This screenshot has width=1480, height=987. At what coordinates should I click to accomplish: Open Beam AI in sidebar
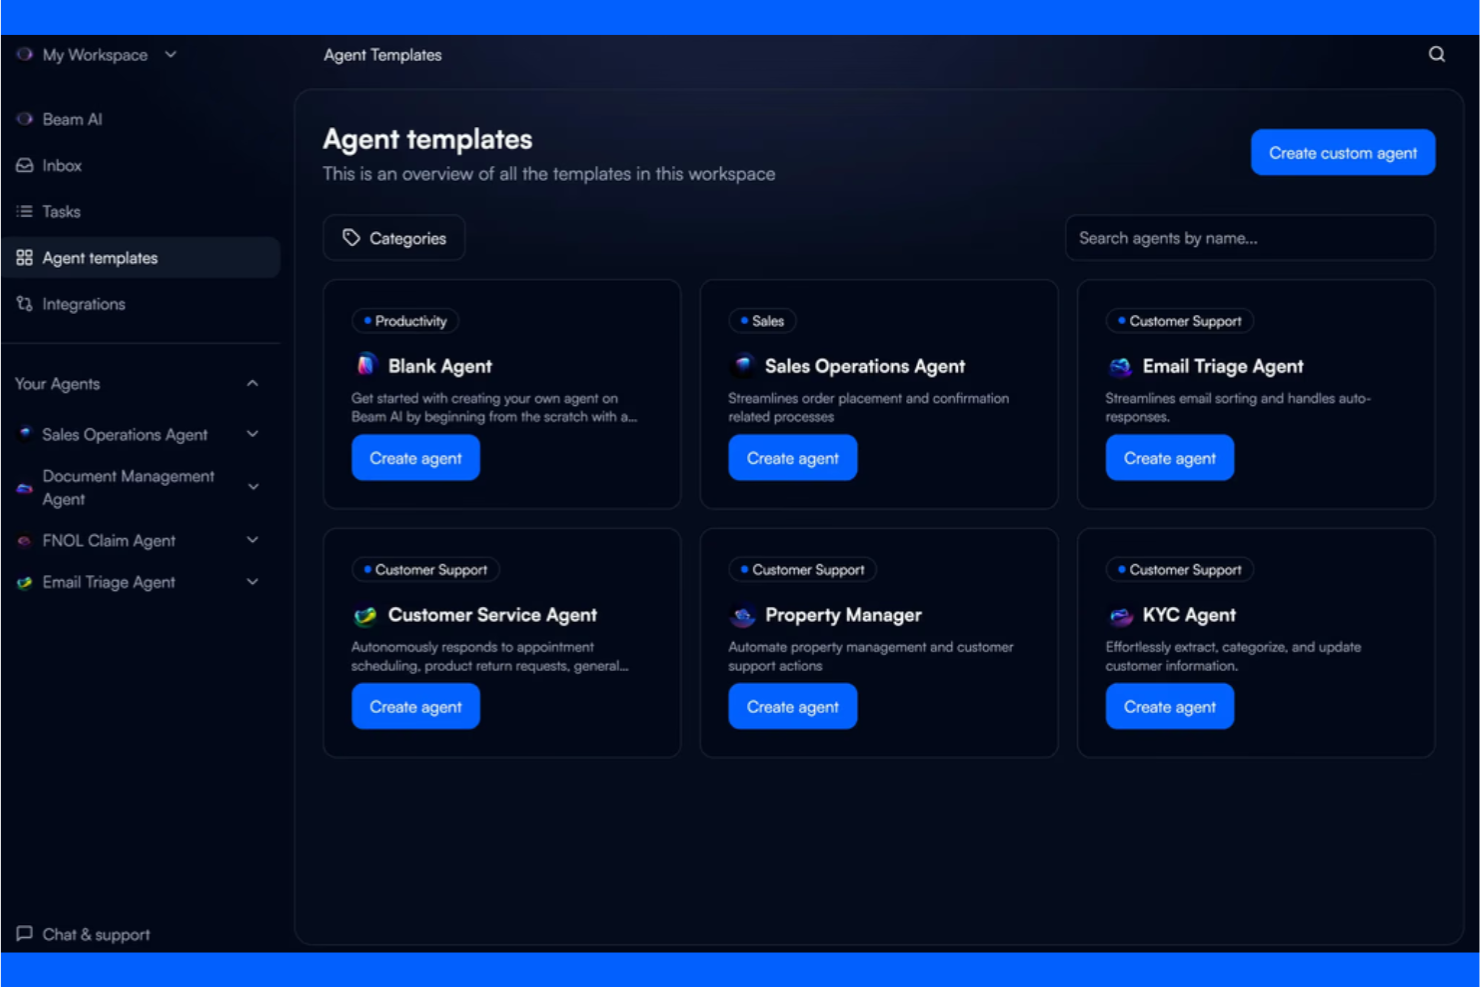pyautogui.click(x=141, y=119)
